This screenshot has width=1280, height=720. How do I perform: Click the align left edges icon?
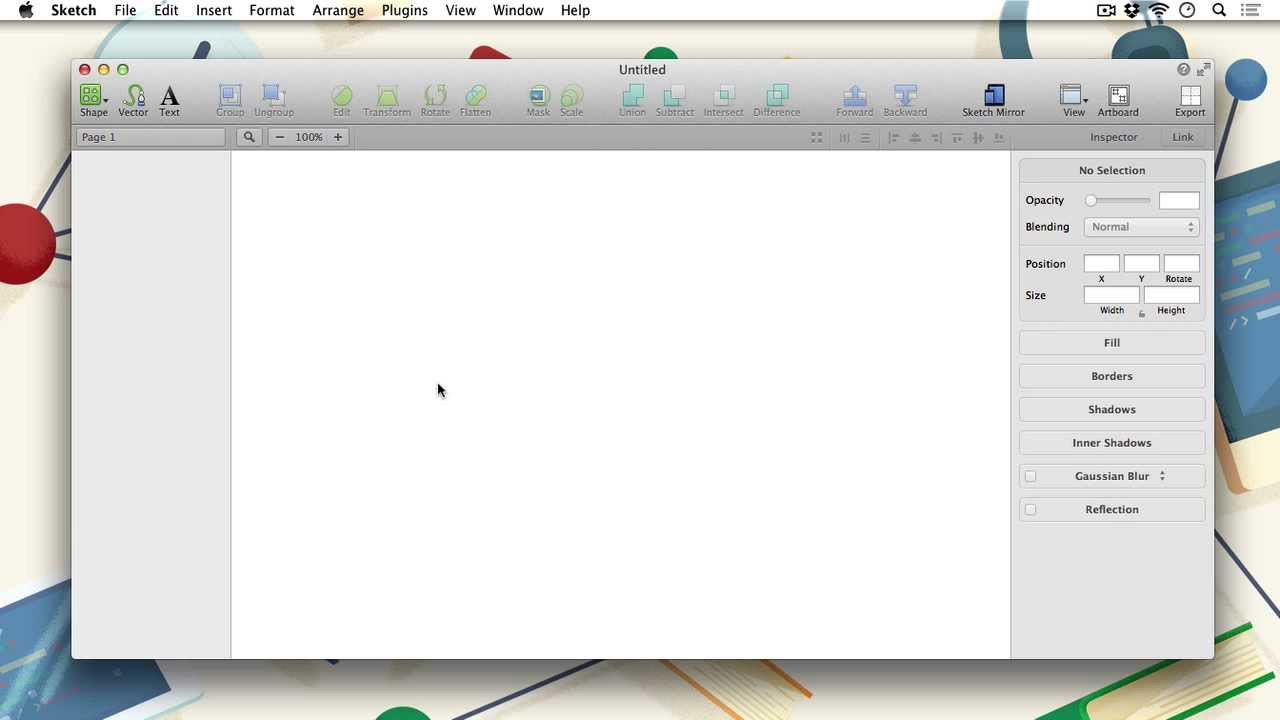coord(894,137)
